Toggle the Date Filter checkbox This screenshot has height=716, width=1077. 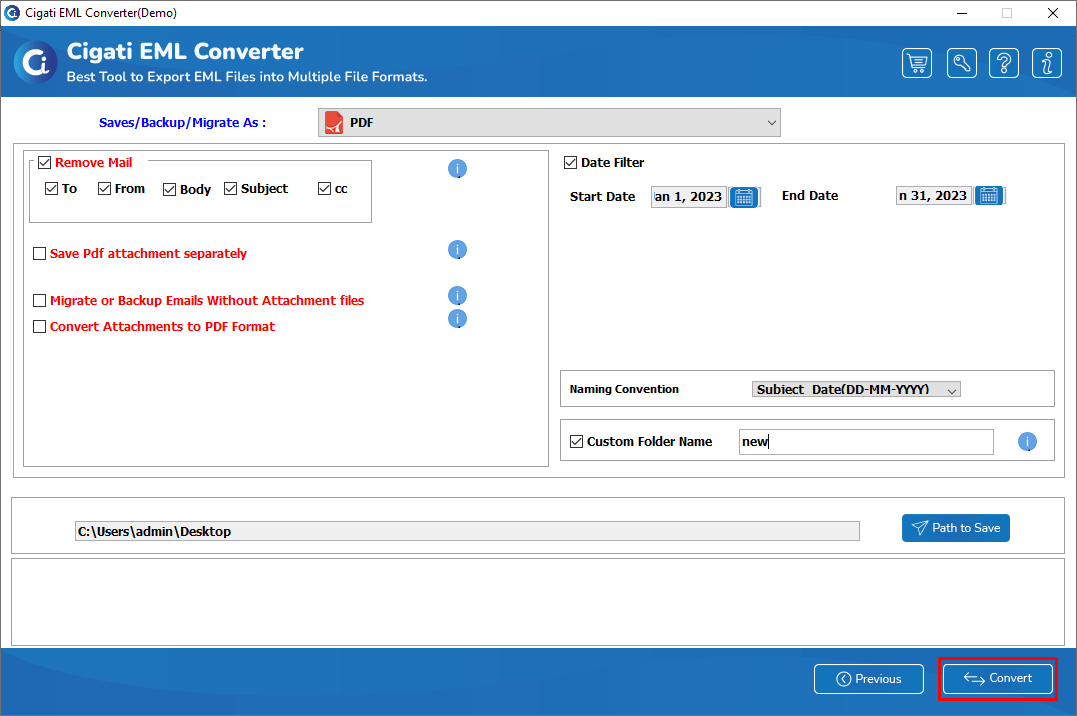[x=571, y=163]
